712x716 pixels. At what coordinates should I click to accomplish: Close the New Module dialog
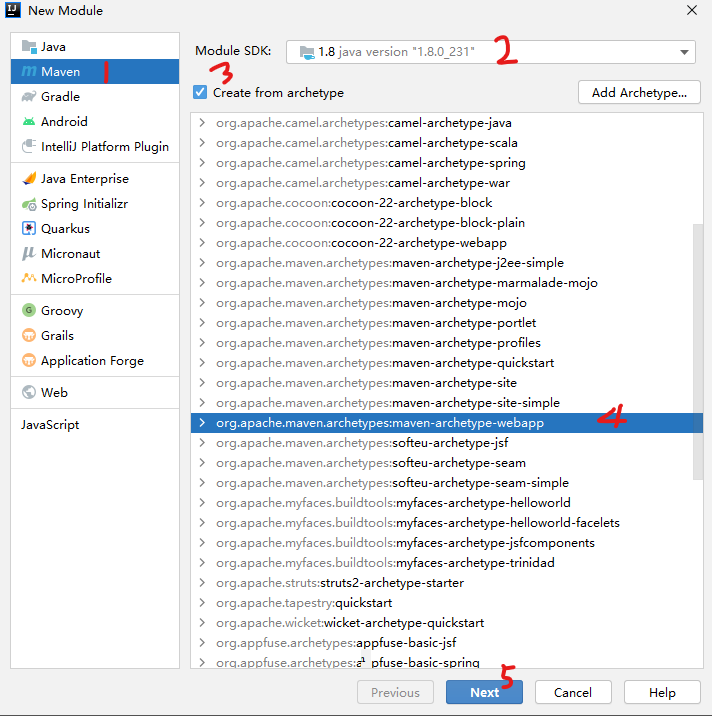pos(692,10)
